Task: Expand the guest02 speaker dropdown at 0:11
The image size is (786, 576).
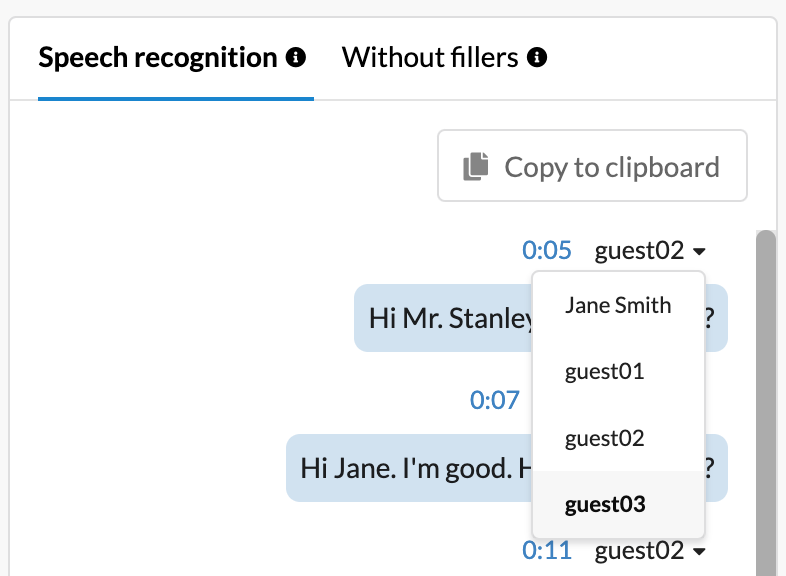Action: tap(650, 551)
